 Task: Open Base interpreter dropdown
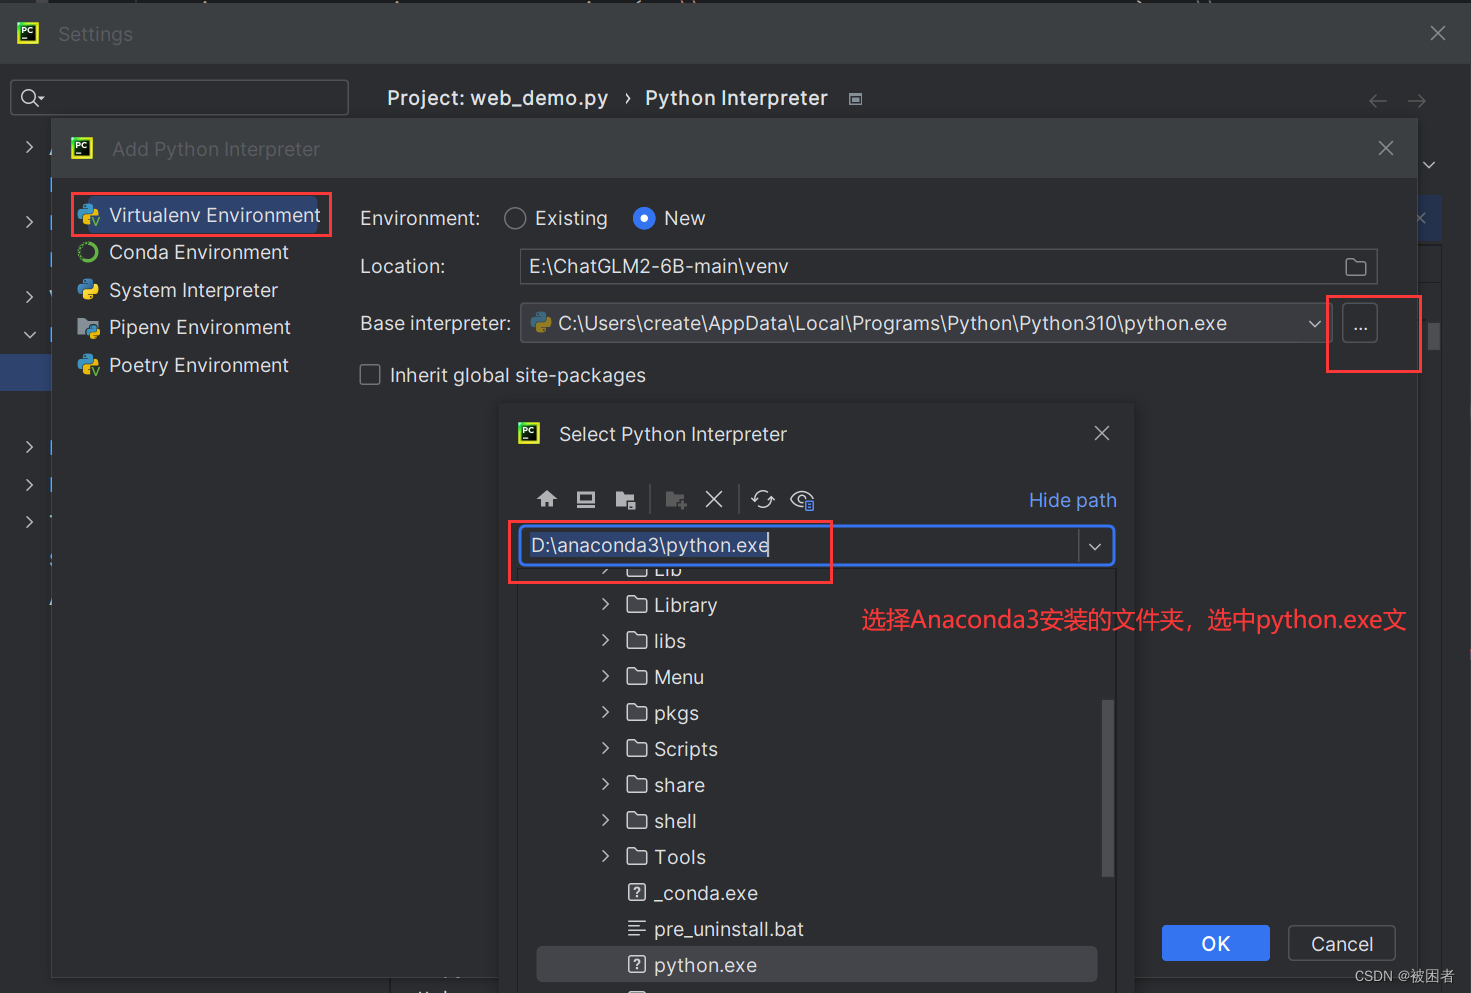tap(1314, 324)
